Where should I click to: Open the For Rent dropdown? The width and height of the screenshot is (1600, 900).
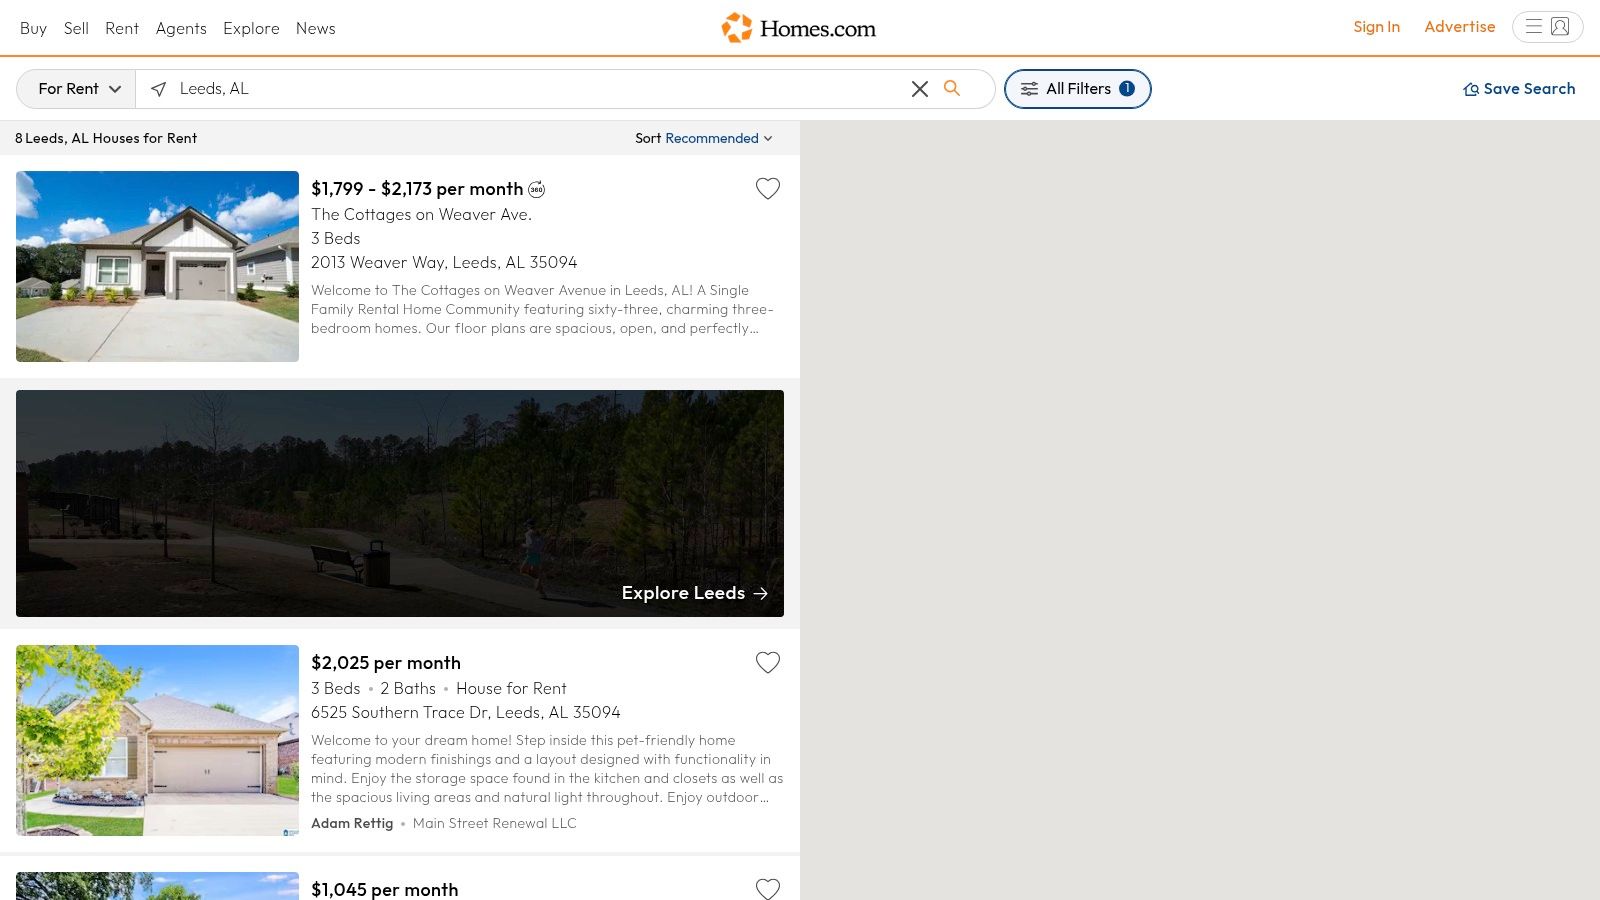tap(75, 88)
